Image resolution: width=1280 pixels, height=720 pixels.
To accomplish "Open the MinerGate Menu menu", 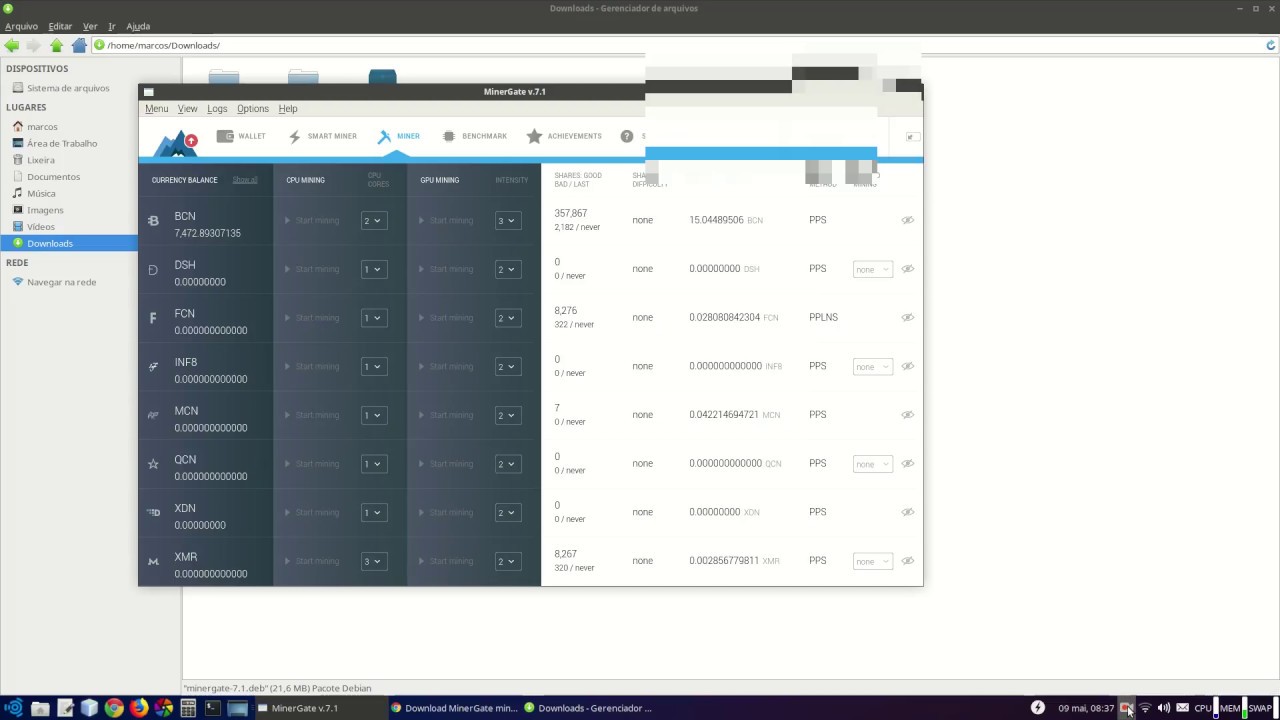I will tap(157, 109).
